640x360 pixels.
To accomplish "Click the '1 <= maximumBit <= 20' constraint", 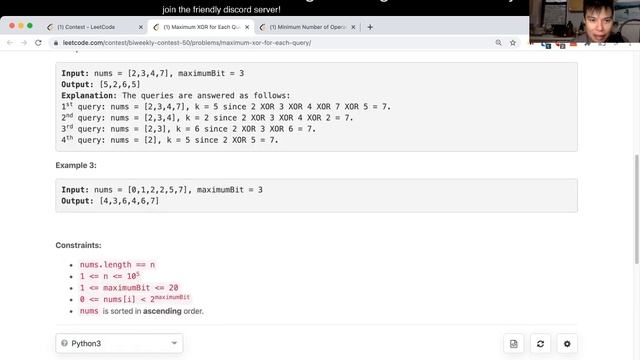I will [129, 288].
